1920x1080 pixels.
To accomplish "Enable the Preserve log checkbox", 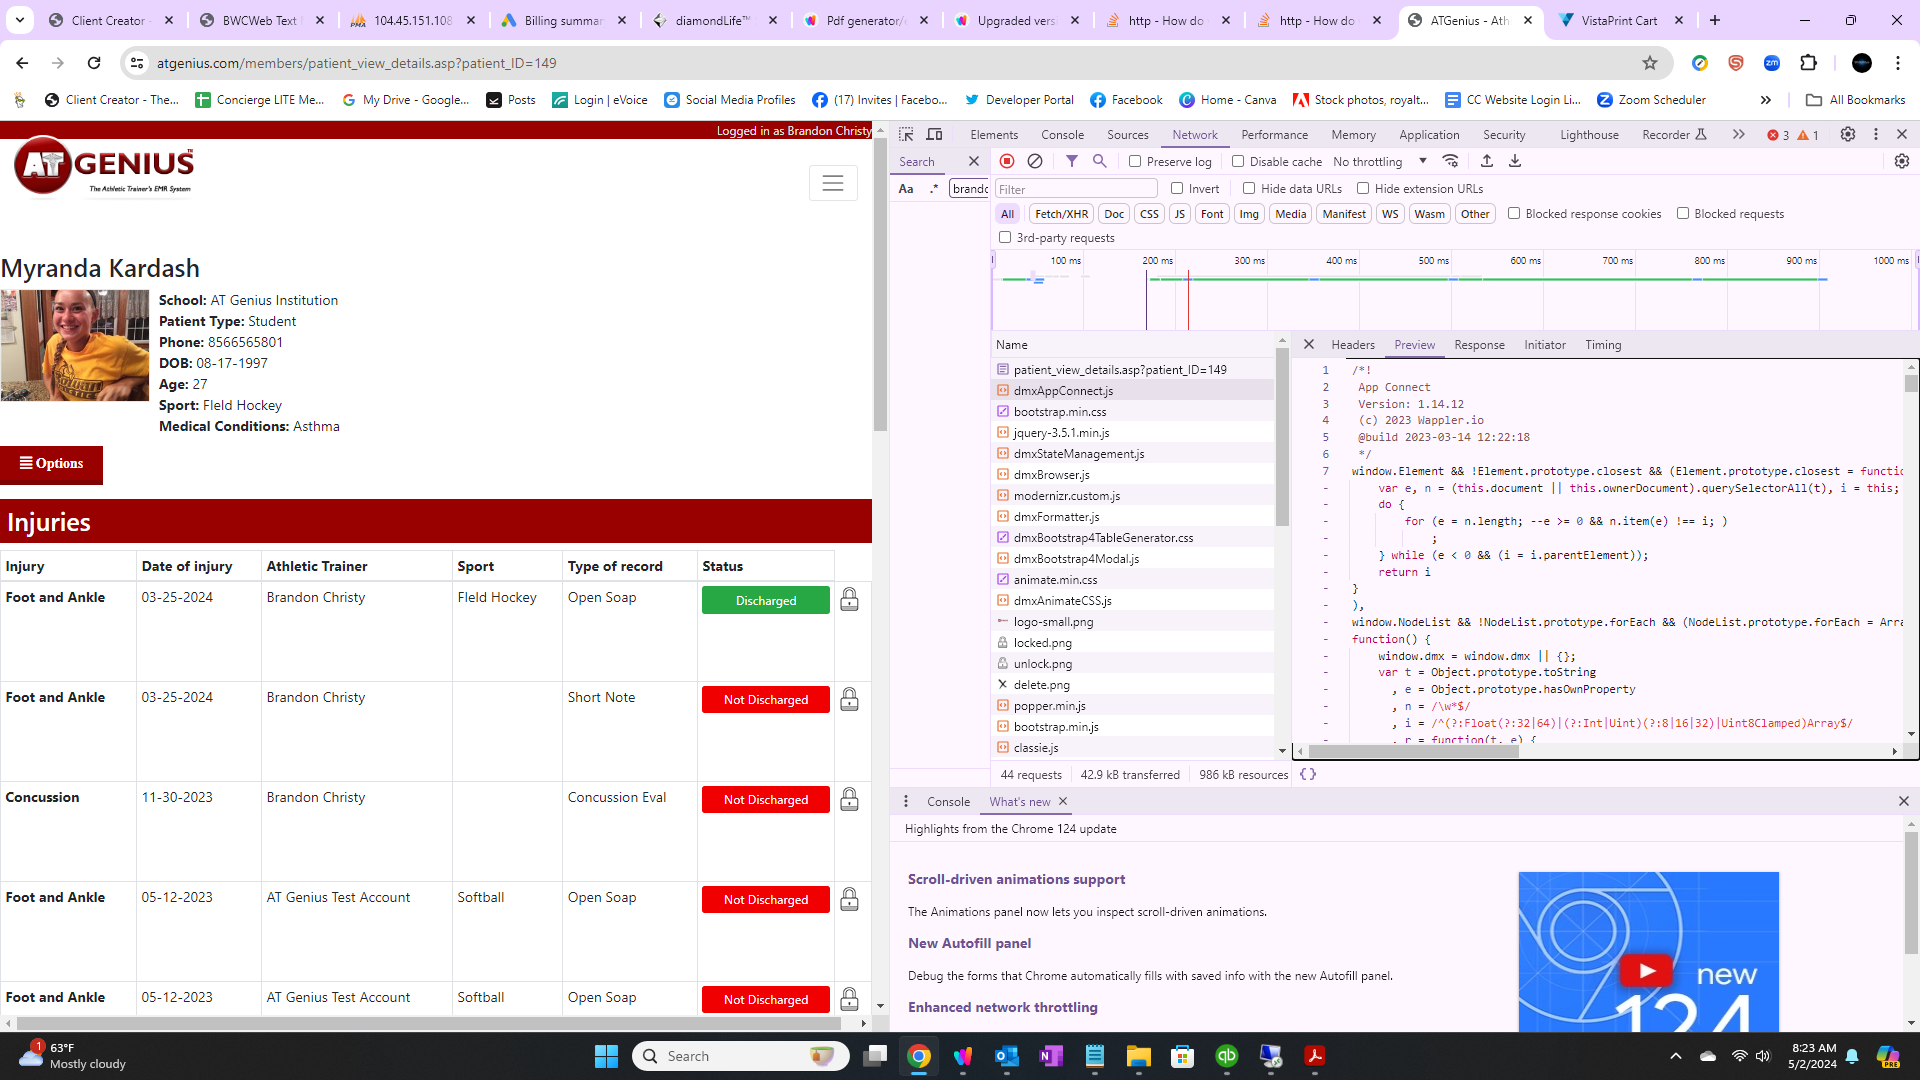I will pos(1135,161).
